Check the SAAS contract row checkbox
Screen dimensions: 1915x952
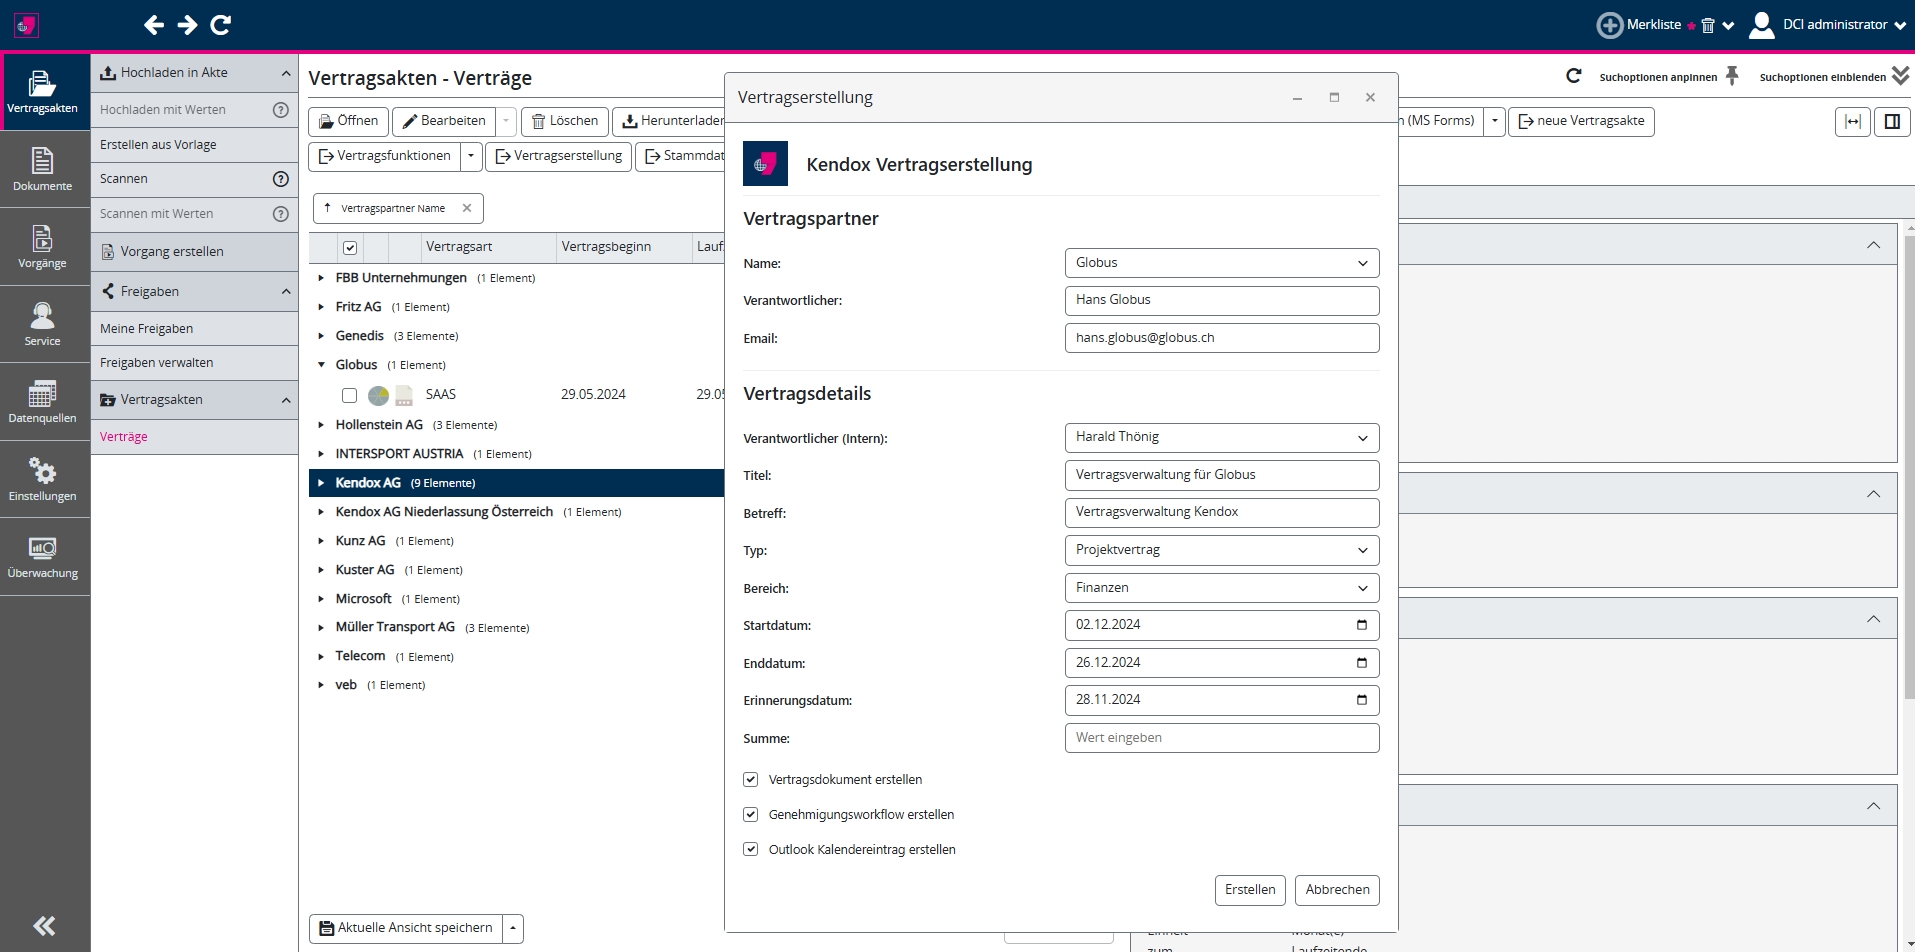(x=349, y=395)
